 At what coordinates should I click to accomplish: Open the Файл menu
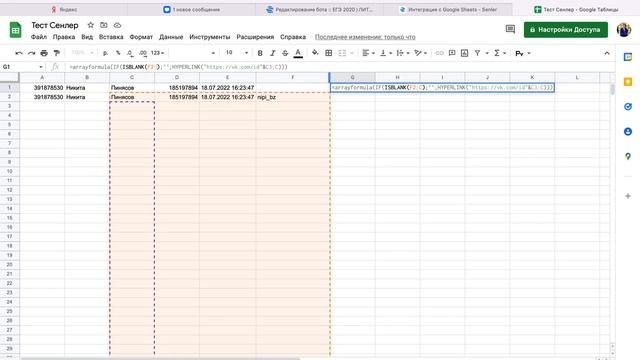coord(39,37)
